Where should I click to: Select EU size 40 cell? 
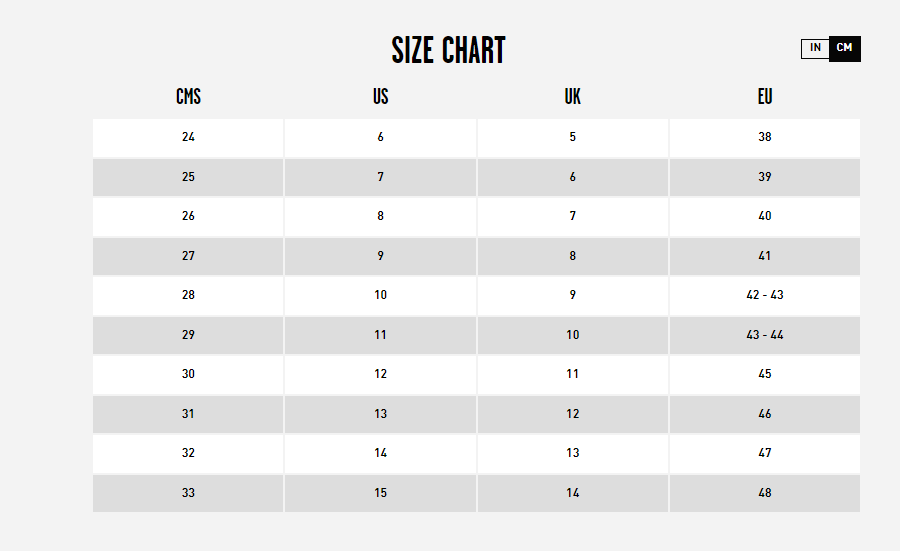pyautogui.click(x=765, y=217)
